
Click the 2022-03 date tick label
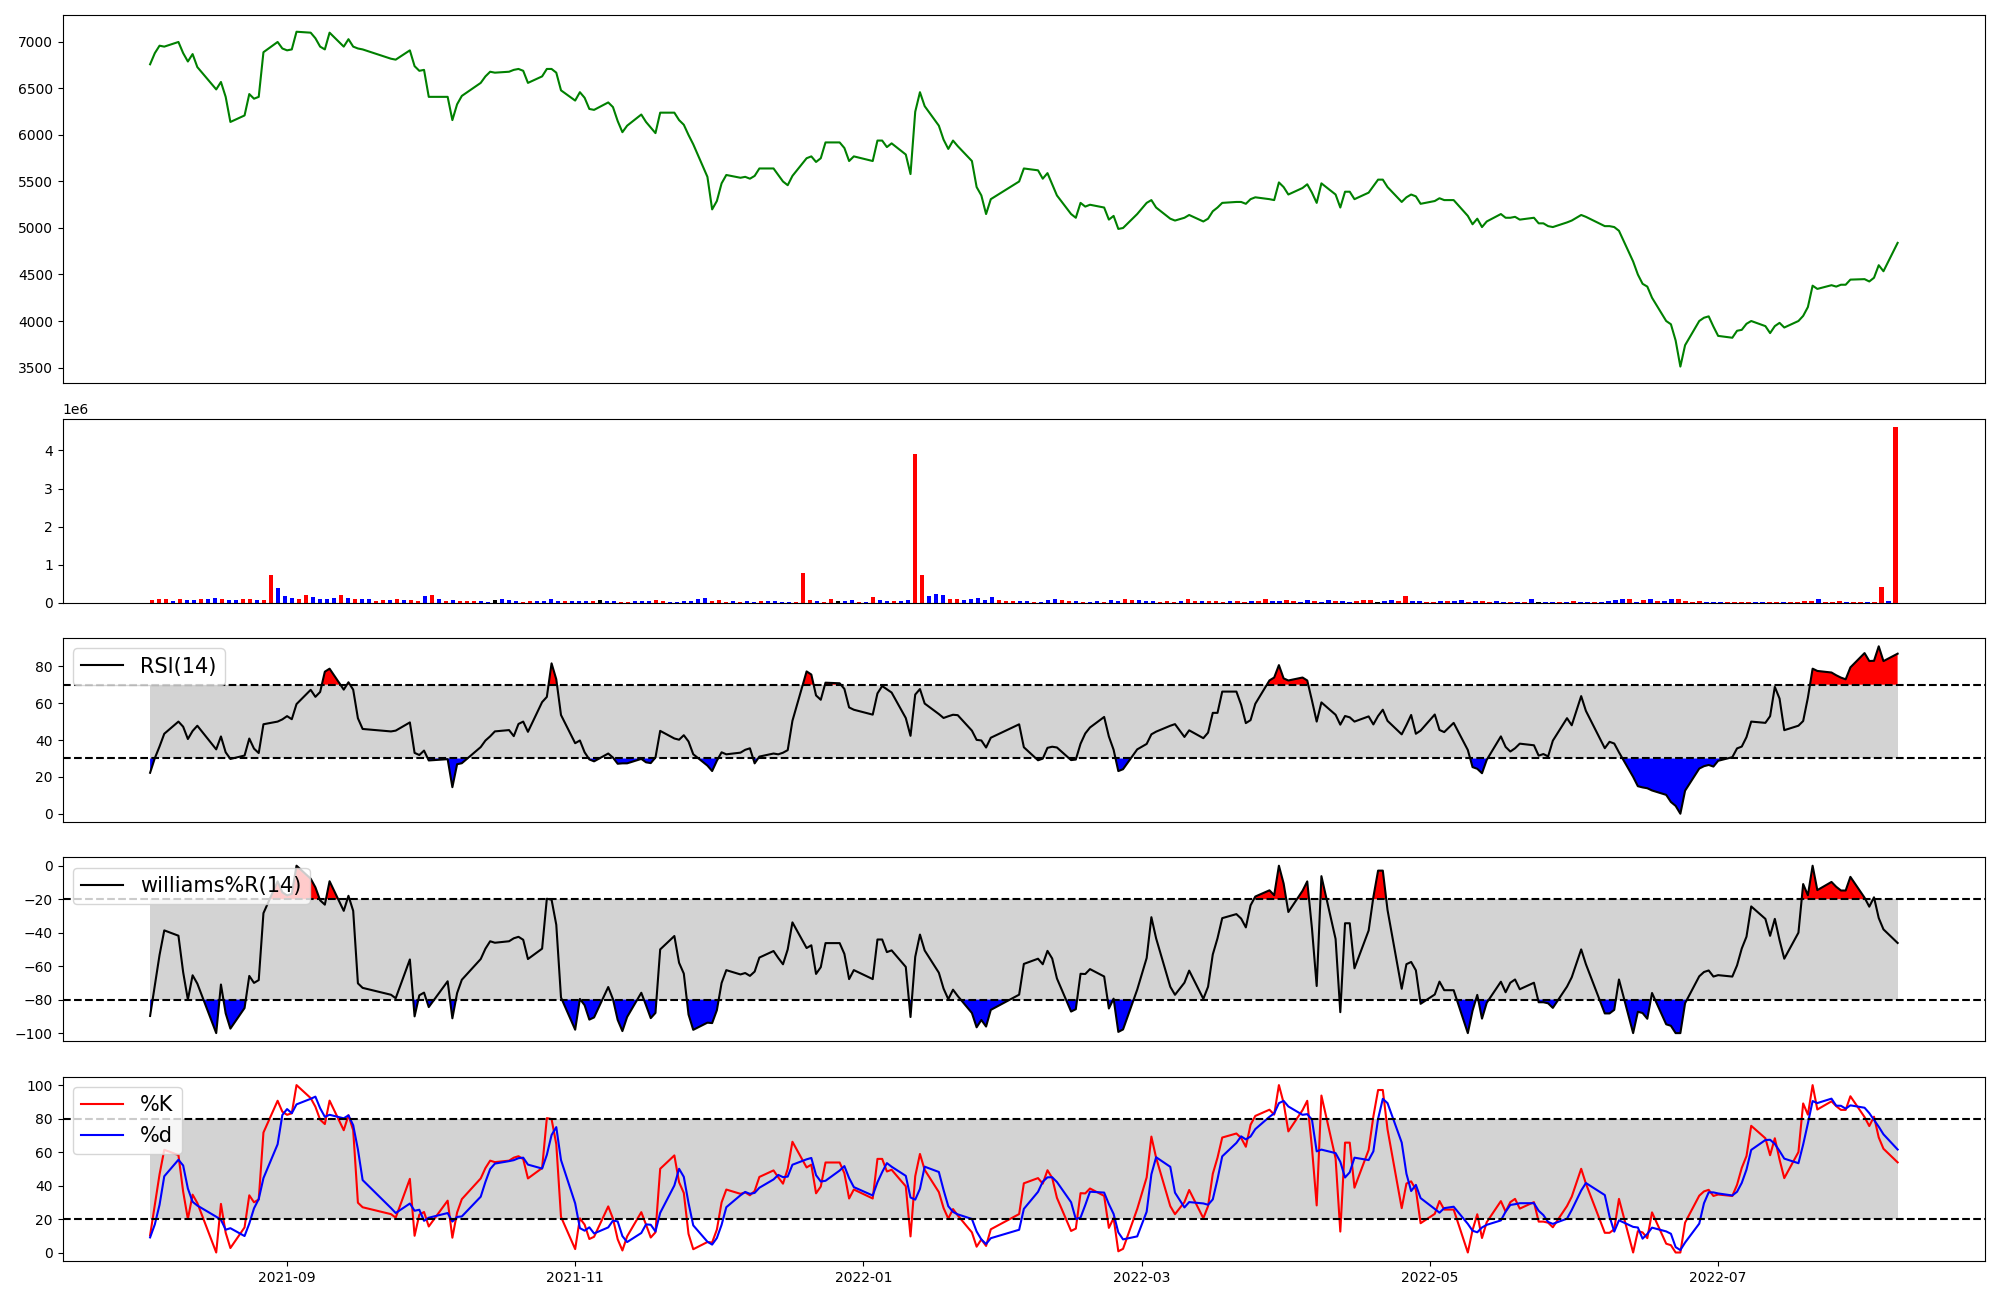point(1141,1277)
